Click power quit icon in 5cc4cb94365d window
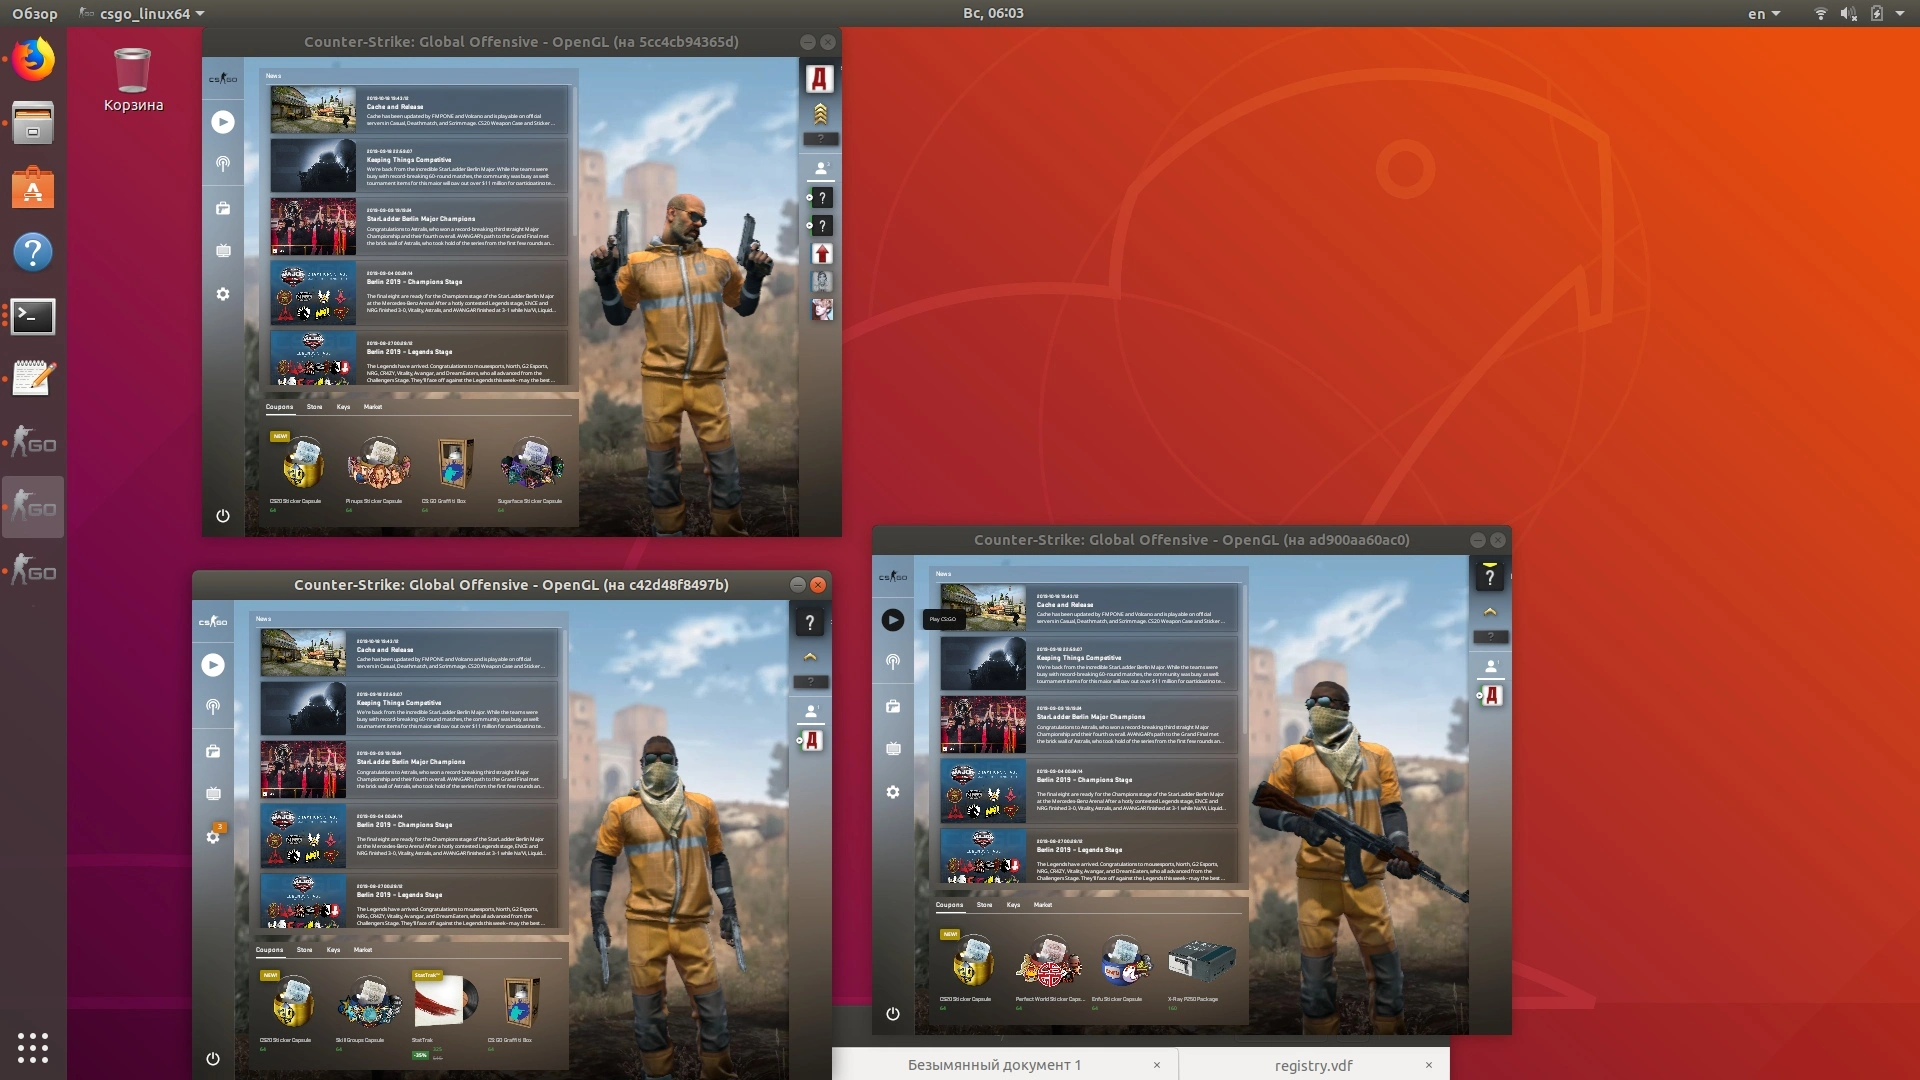 click(x=223, y=516)
